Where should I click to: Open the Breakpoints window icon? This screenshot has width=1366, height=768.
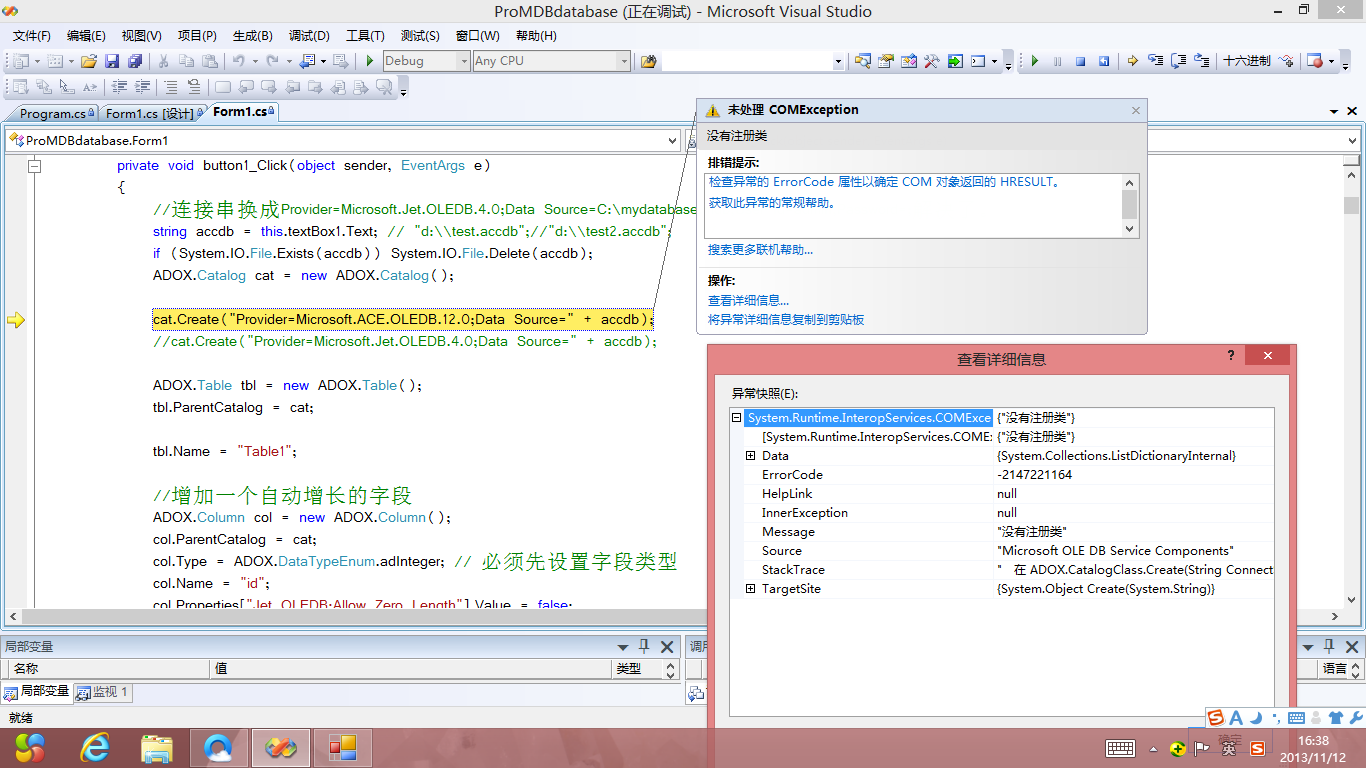(x=1316, y=61)
